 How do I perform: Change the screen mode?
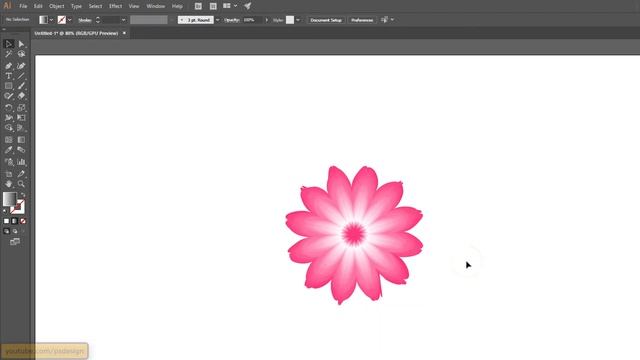[15, 242]
